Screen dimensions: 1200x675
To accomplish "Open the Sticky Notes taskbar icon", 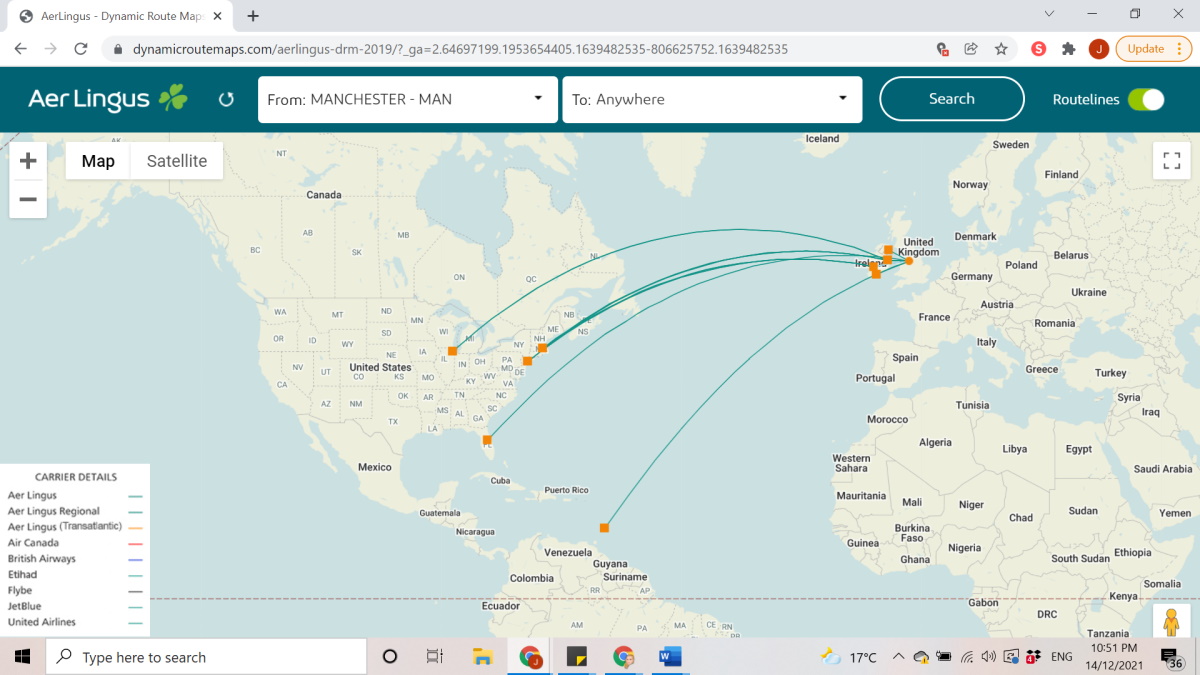I will 576,657.
